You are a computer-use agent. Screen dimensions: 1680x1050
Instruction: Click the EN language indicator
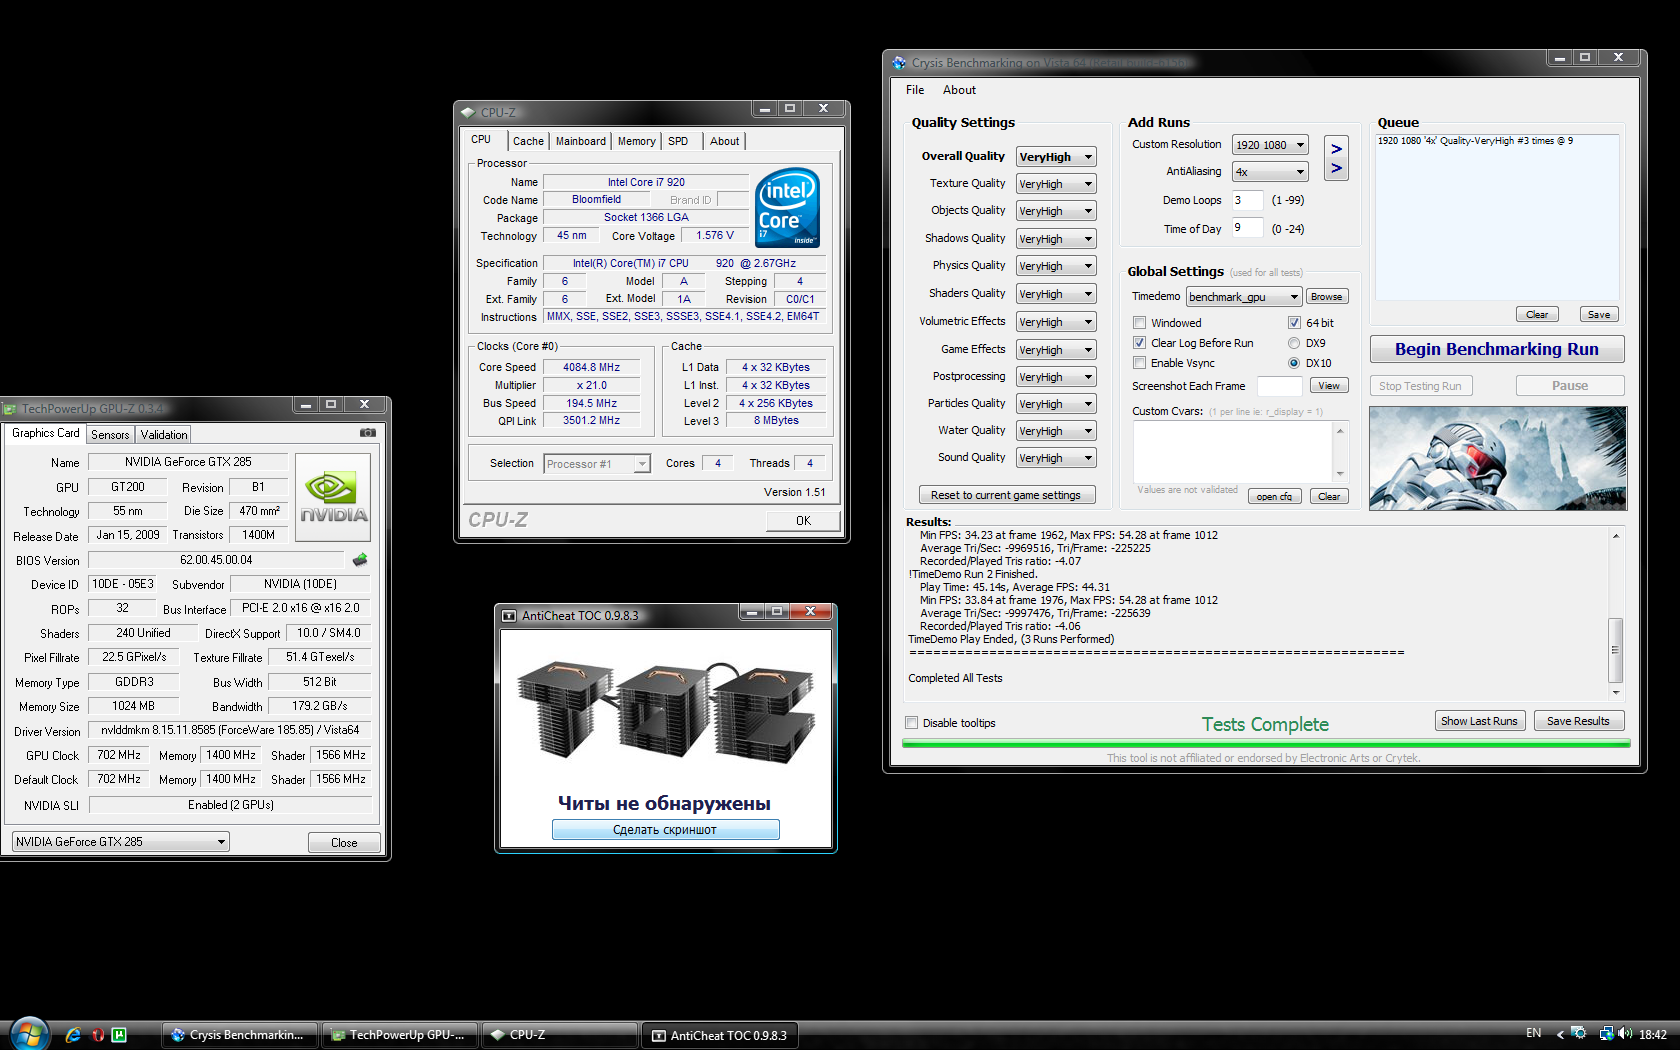(x=1534, y=1033)
